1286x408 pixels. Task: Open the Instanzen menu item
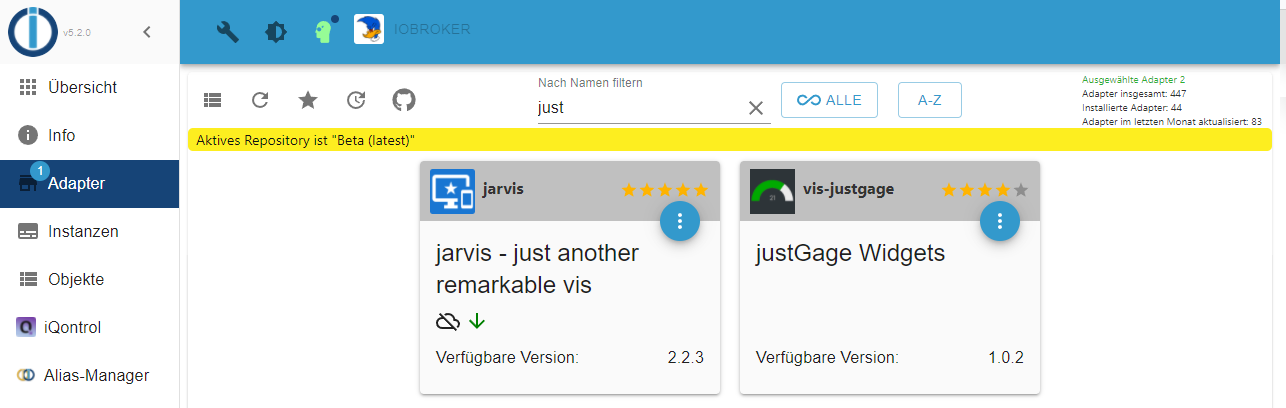click(83, 231)
